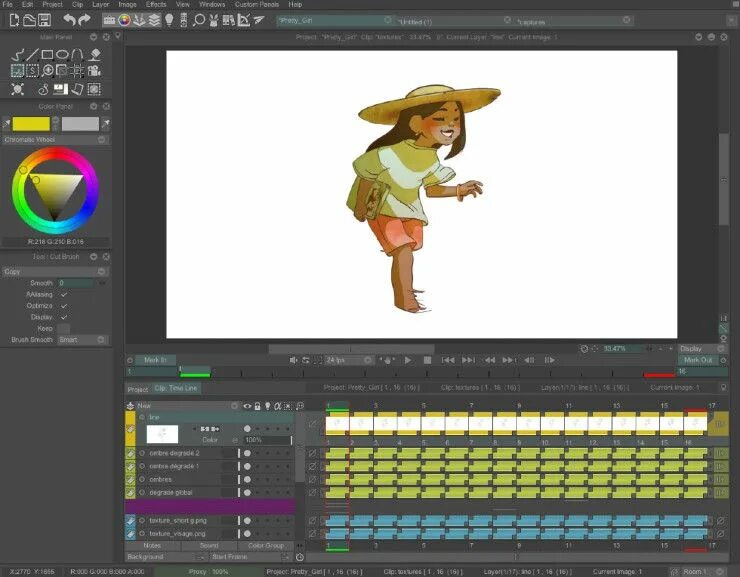Select the camera tool in Main Panel
This screenshot has width=740, height=577.
coord(94,71)
